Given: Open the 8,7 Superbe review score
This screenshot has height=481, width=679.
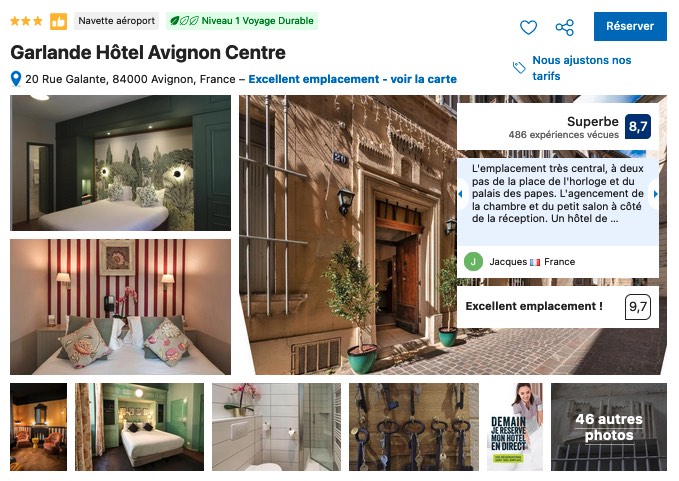Looking at the screenshot, I should click(638, 126).
